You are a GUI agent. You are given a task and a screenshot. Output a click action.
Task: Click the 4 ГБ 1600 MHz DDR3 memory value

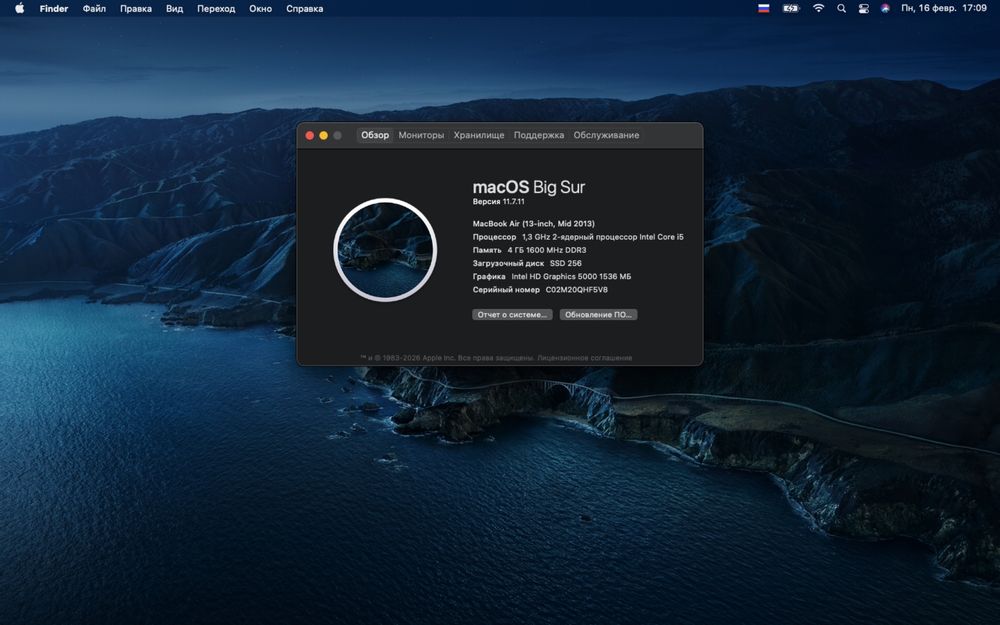(547, 250)
